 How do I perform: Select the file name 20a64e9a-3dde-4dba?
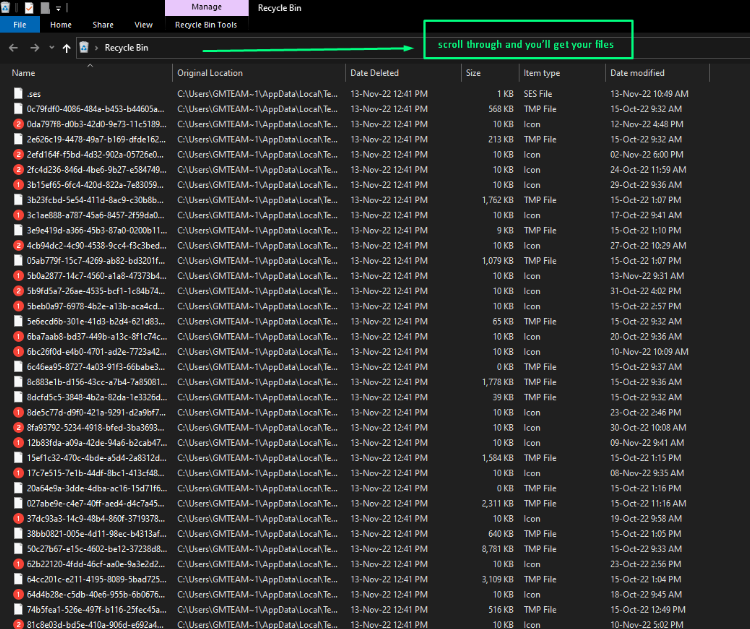point(97,488)
